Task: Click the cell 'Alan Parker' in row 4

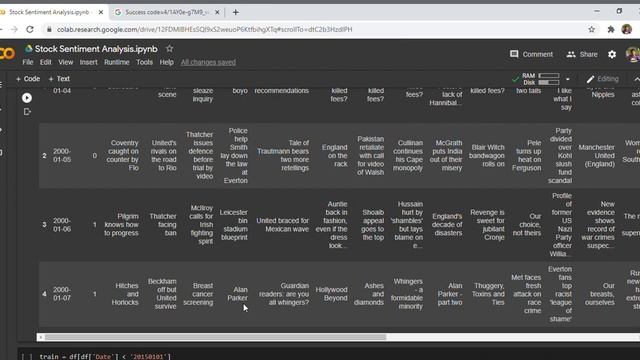Action: [x=238, y=294]
